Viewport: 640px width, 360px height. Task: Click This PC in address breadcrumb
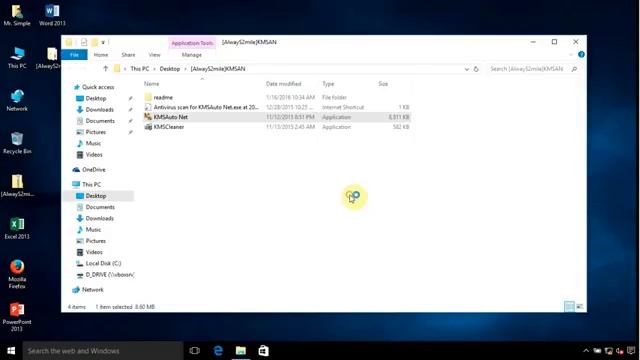pos(140,69)
